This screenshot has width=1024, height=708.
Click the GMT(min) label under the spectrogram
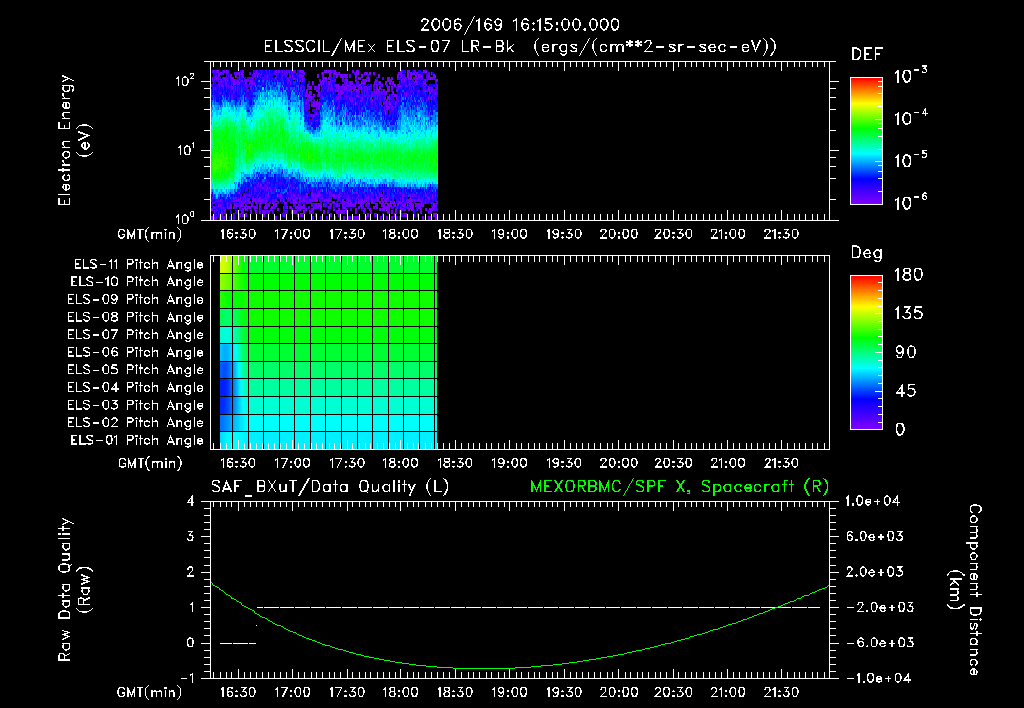coord(150,234)
